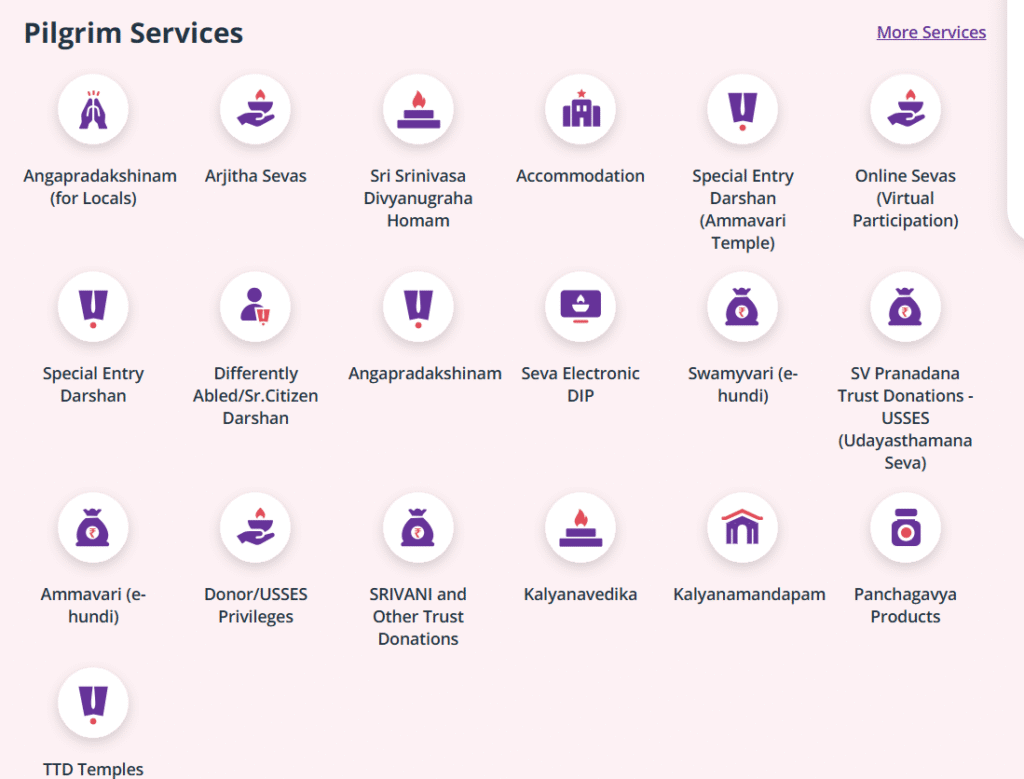Click 'Special Entry Darshan (Ammavari Temple)' label
Screen dimensions: 1024x779
coord(743,209)
